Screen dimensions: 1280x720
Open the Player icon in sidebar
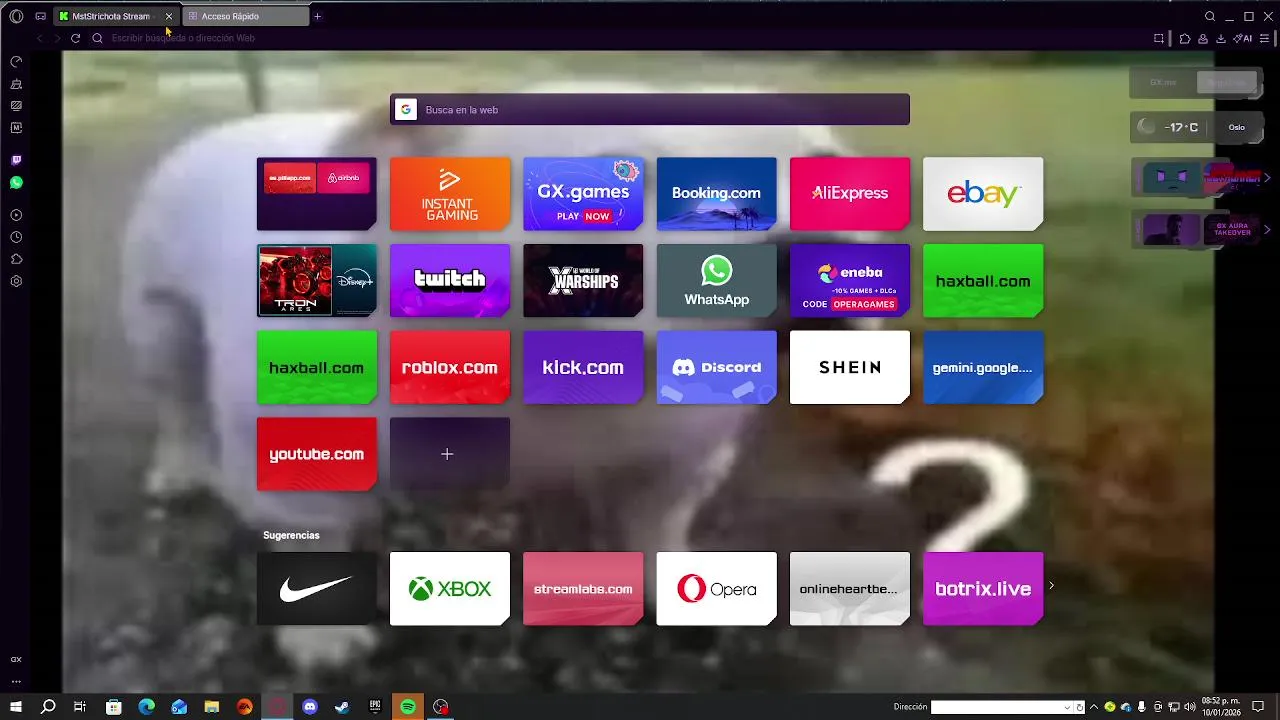tap(16, 215)
